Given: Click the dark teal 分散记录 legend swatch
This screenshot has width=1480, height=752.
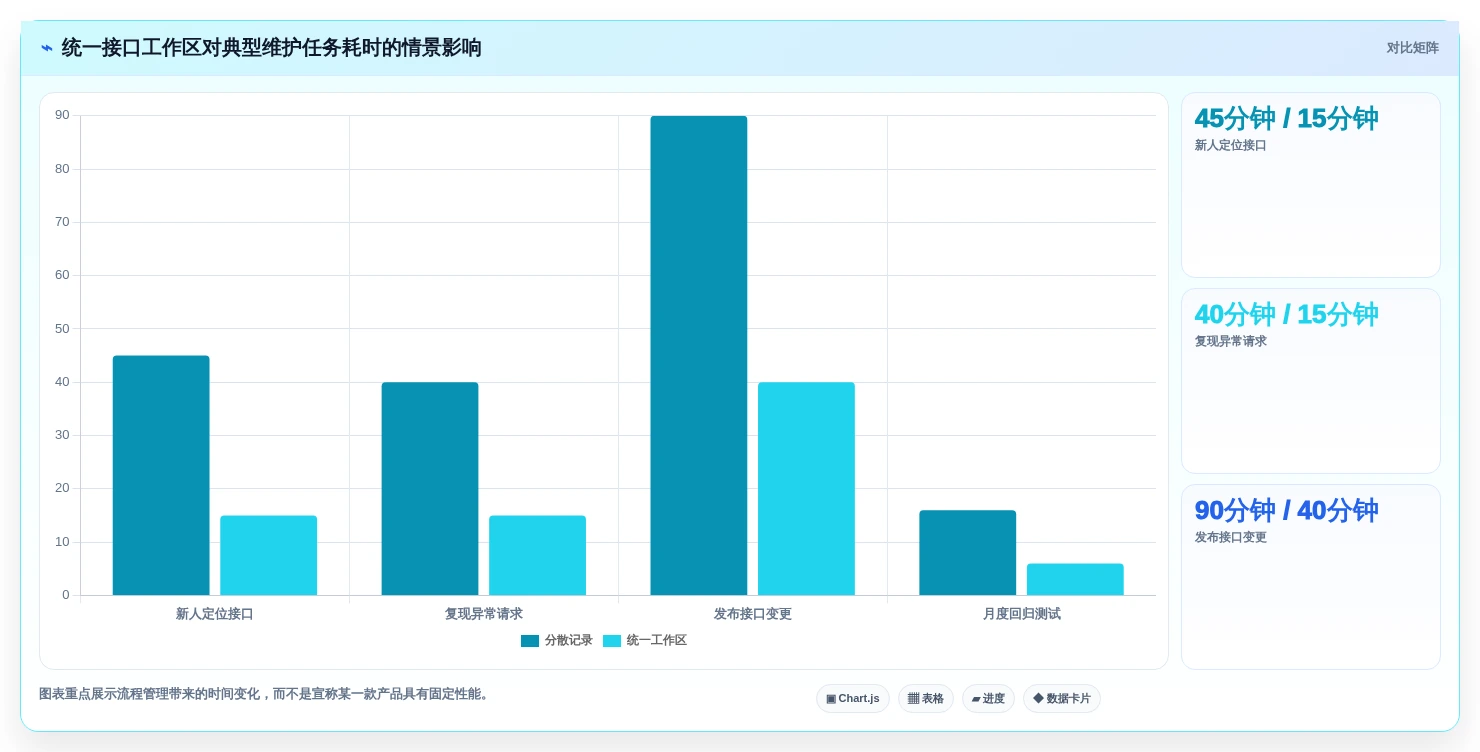Looking at the screenshot, I should (x=530, y=641).
